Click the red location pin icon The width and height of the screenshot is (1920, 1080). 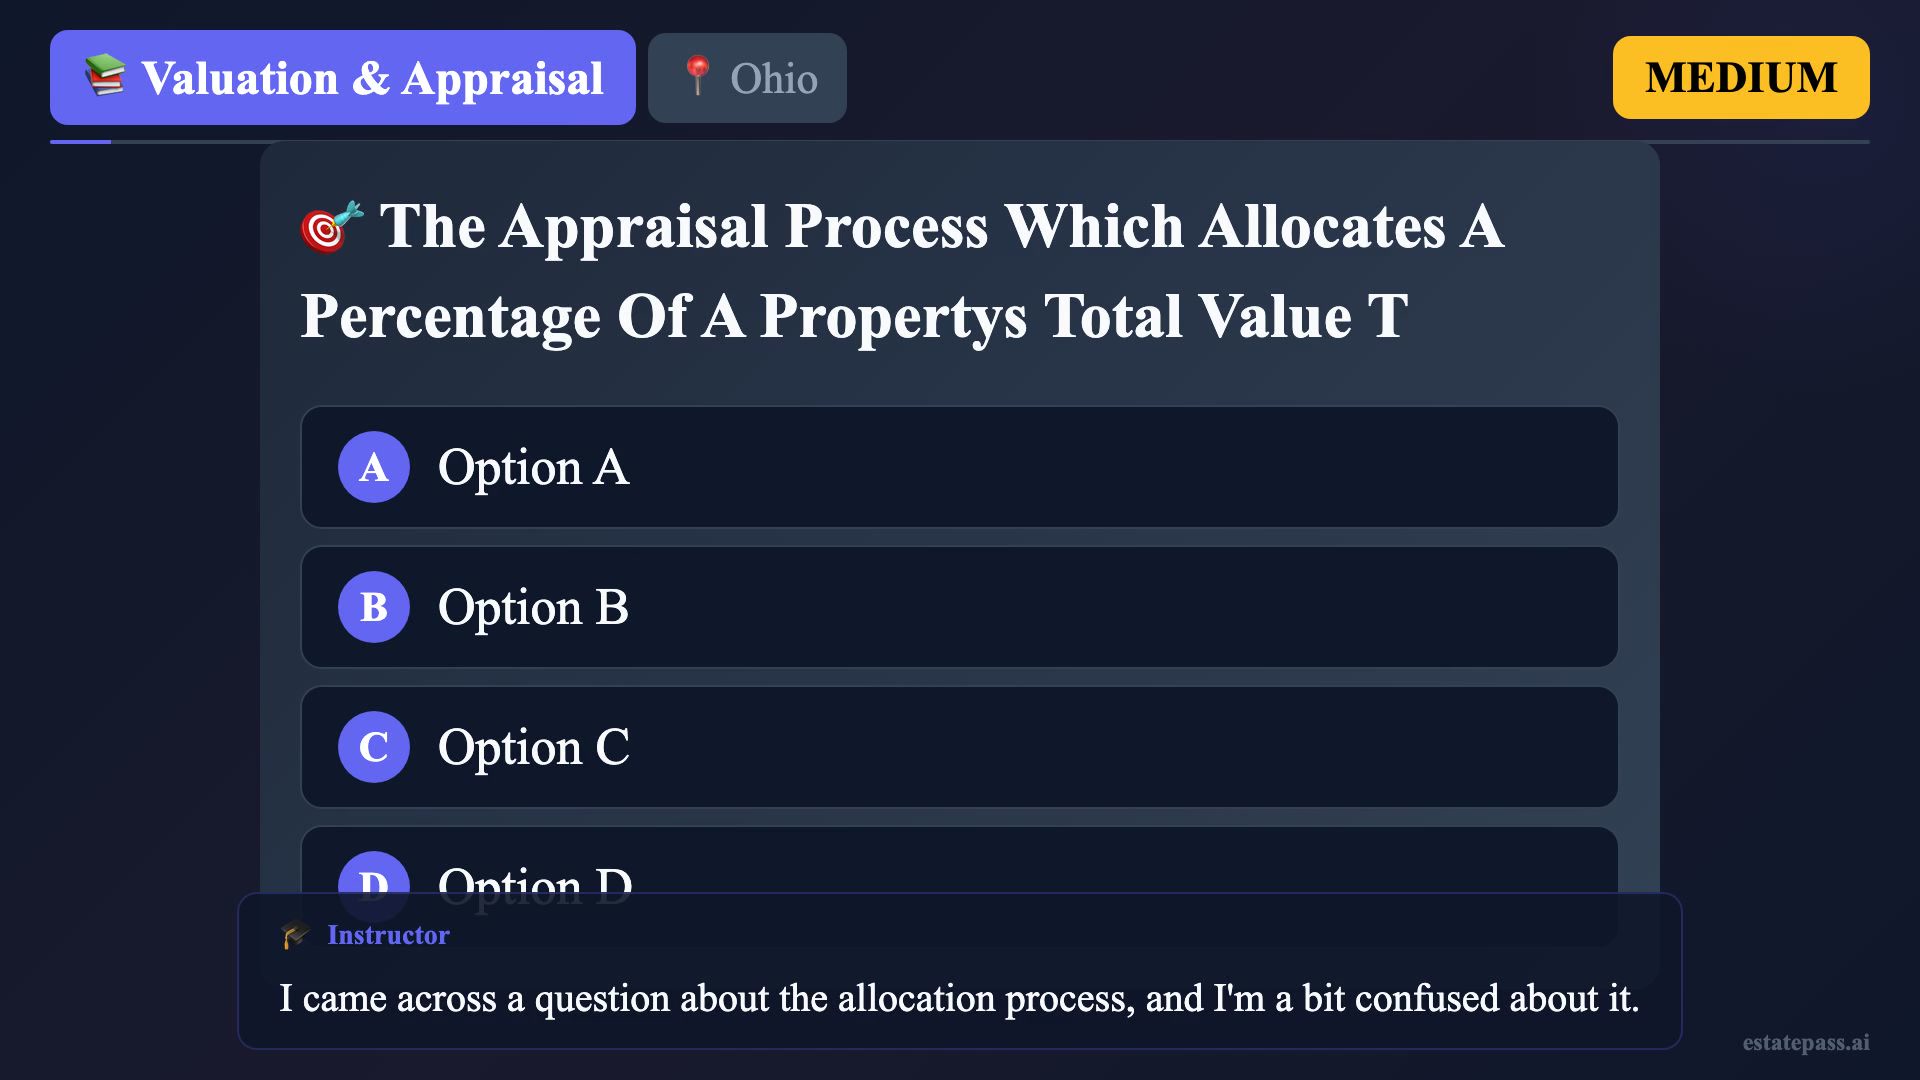697,77
